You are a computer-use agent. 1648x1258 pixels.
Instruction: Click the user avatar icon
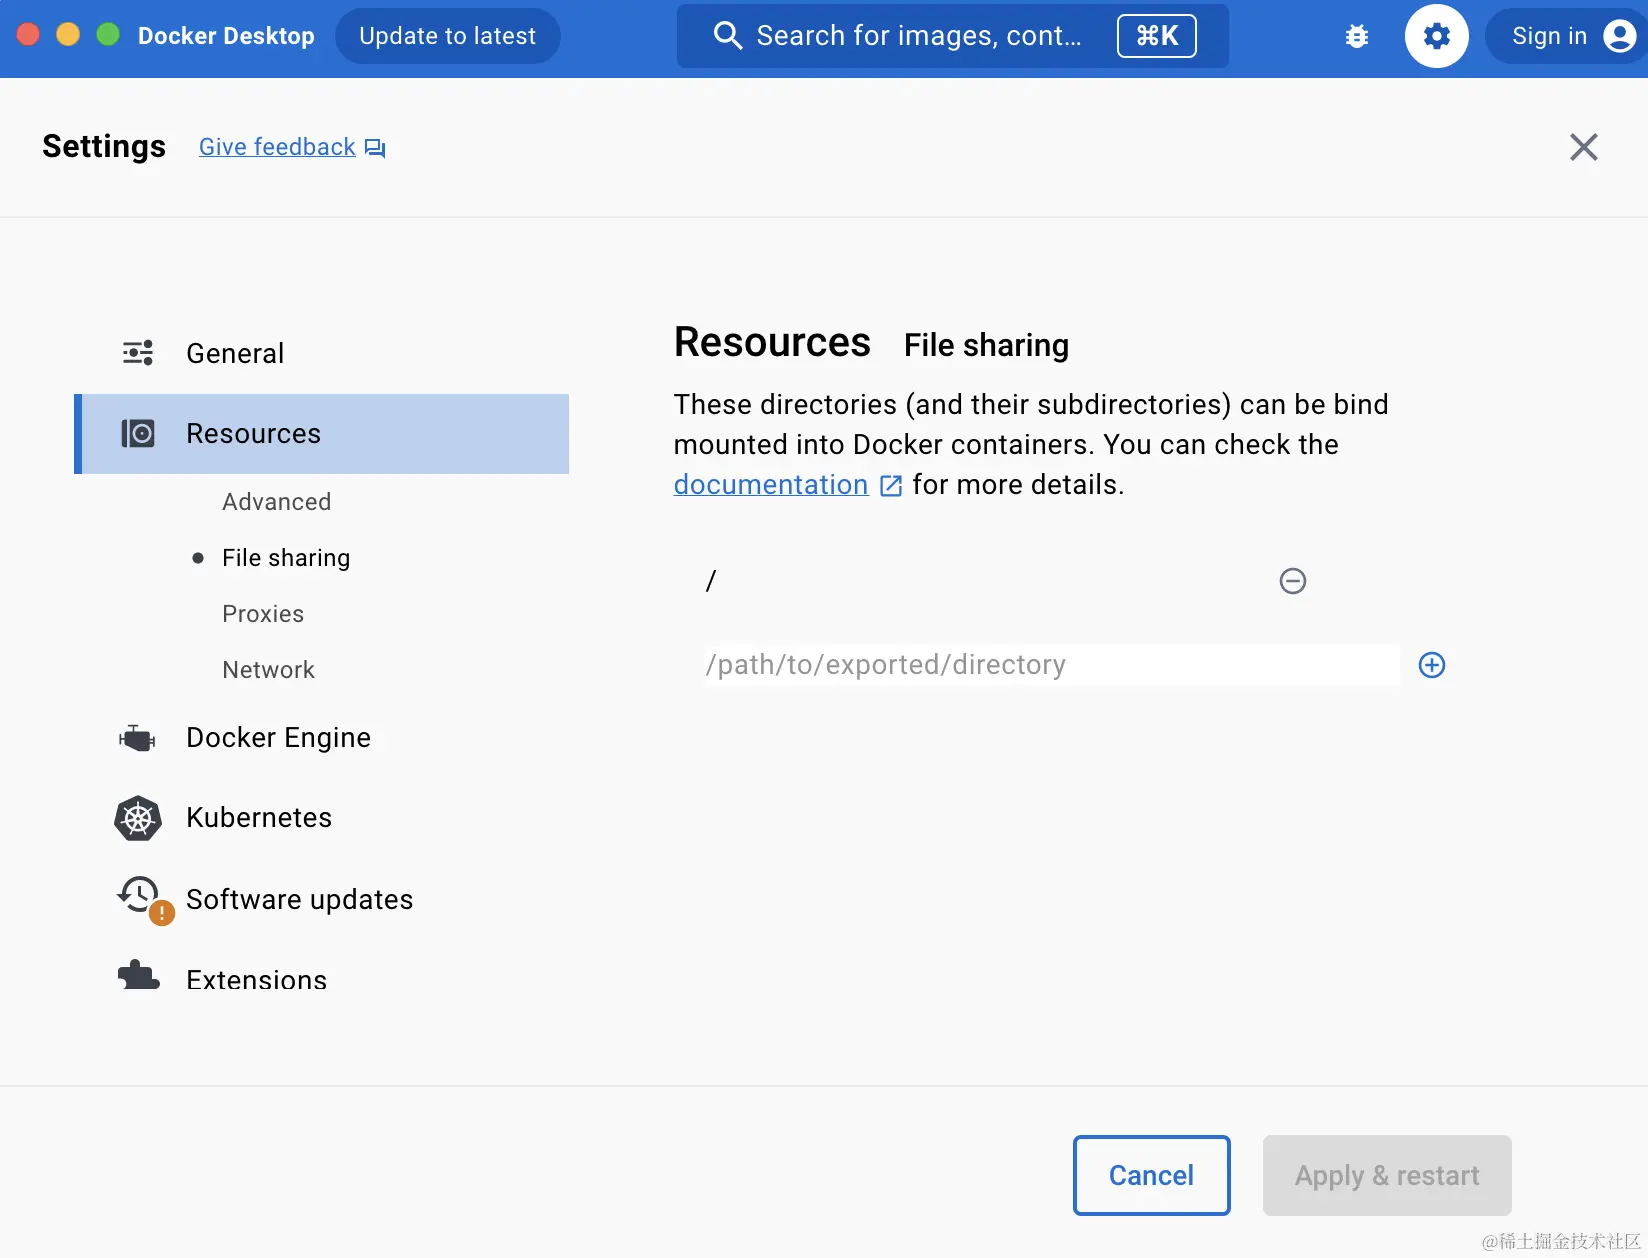click(x=1619, y=37)
